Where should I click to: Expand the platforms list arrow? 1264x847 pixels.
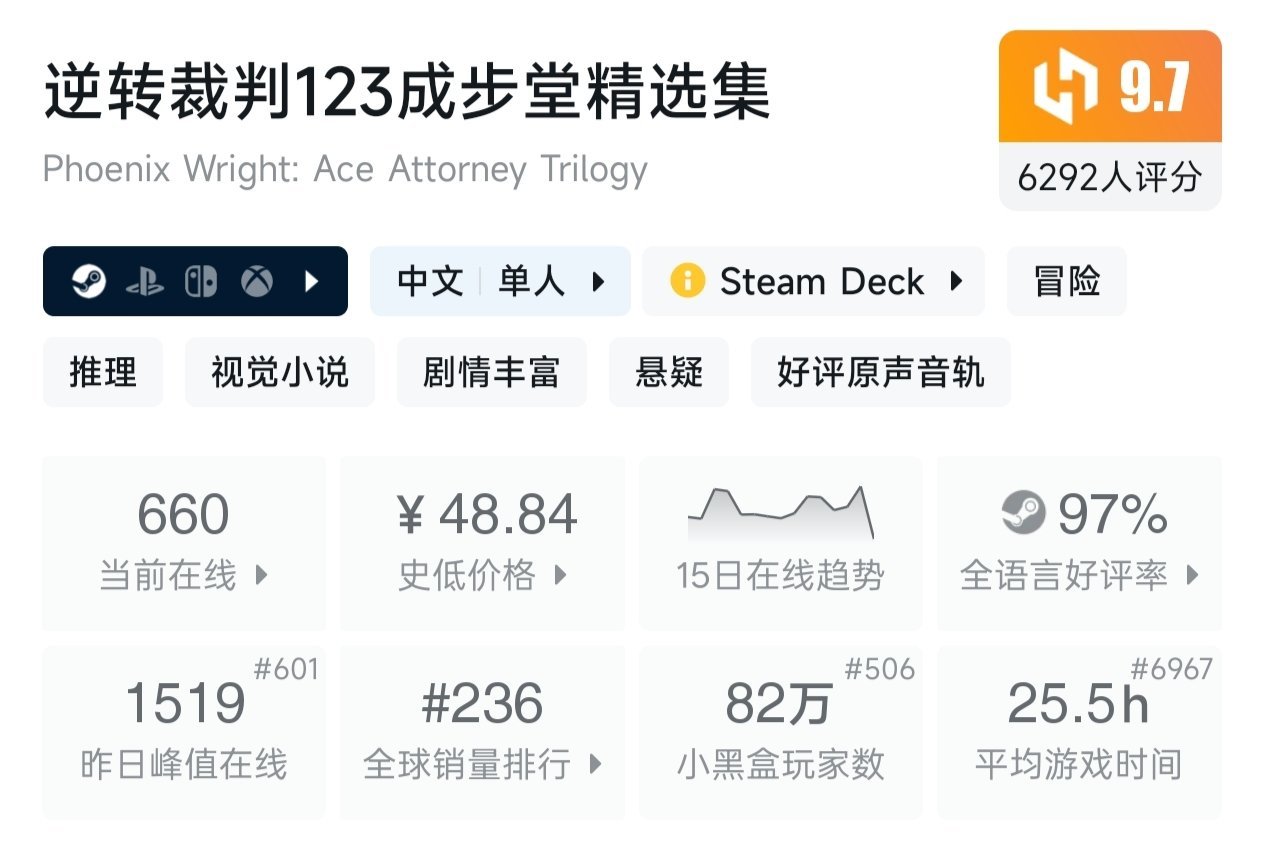pos(311,282)
